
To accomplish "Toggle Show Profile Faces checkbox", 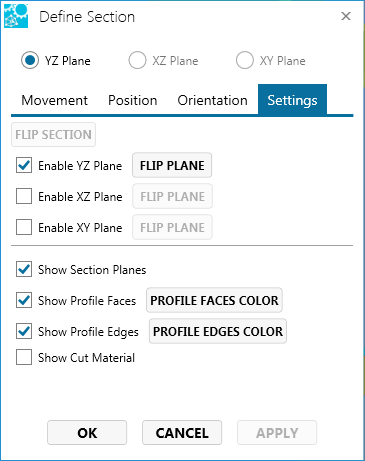I will 24,300.
